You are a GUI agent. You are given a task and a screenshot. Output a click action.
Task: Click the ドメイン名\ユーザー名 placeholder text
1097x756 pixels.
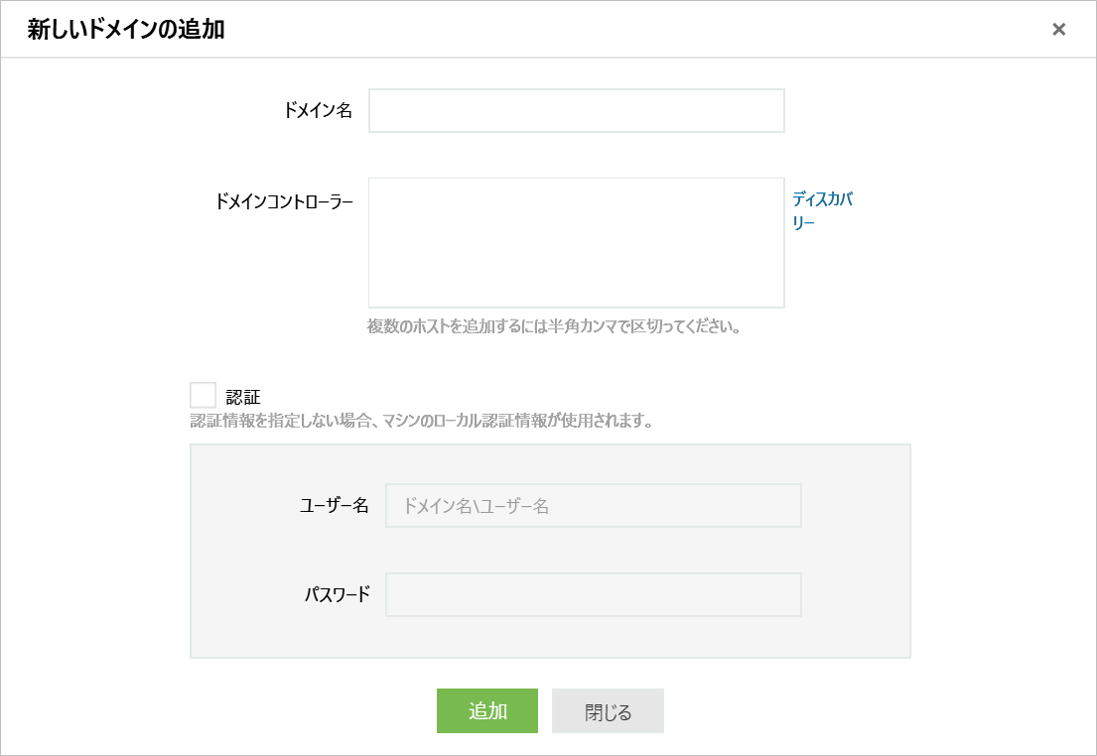click(x=476, y=506)
